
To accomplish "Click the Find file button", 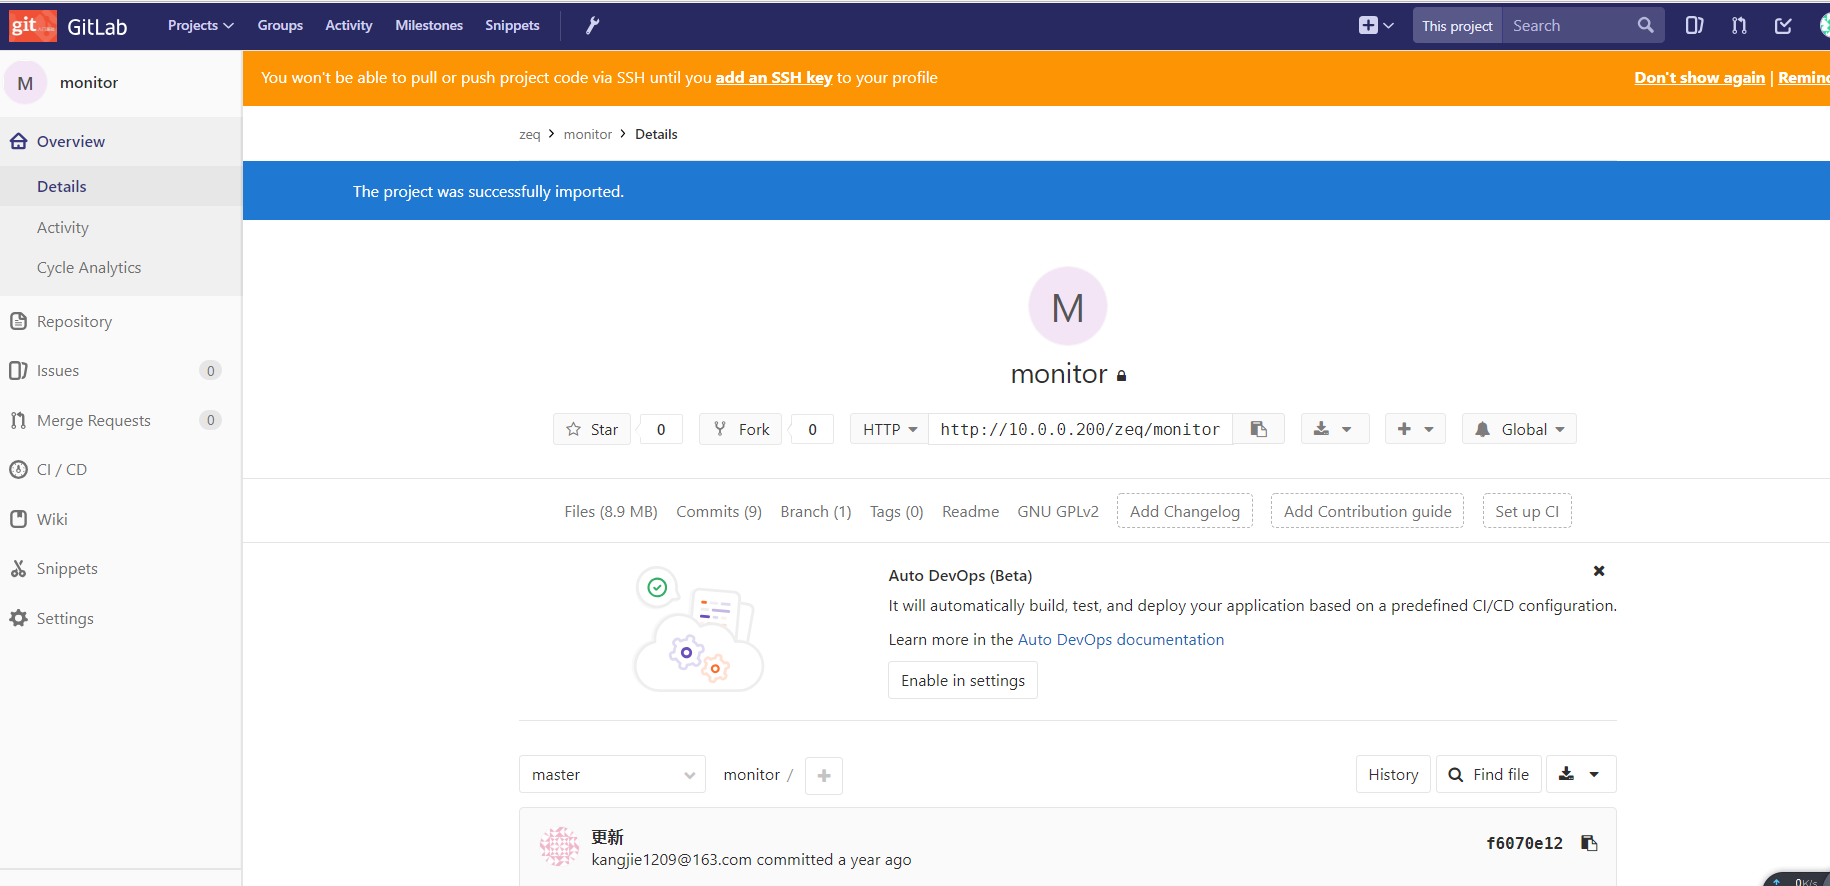I will (1489, 774).
